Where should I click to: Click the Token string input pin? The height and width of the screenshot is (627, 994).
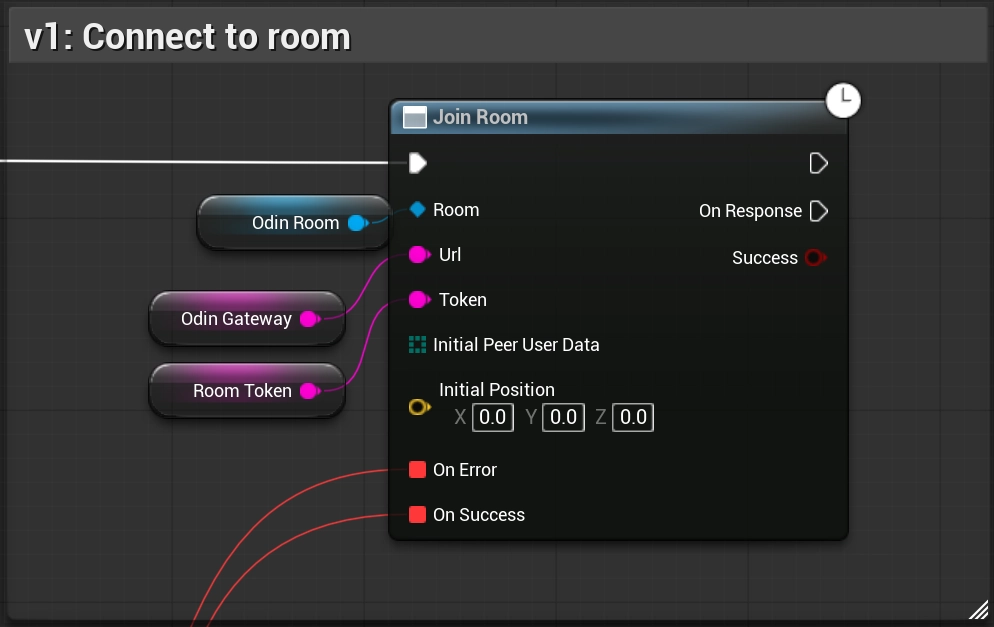tap(418, 299)
